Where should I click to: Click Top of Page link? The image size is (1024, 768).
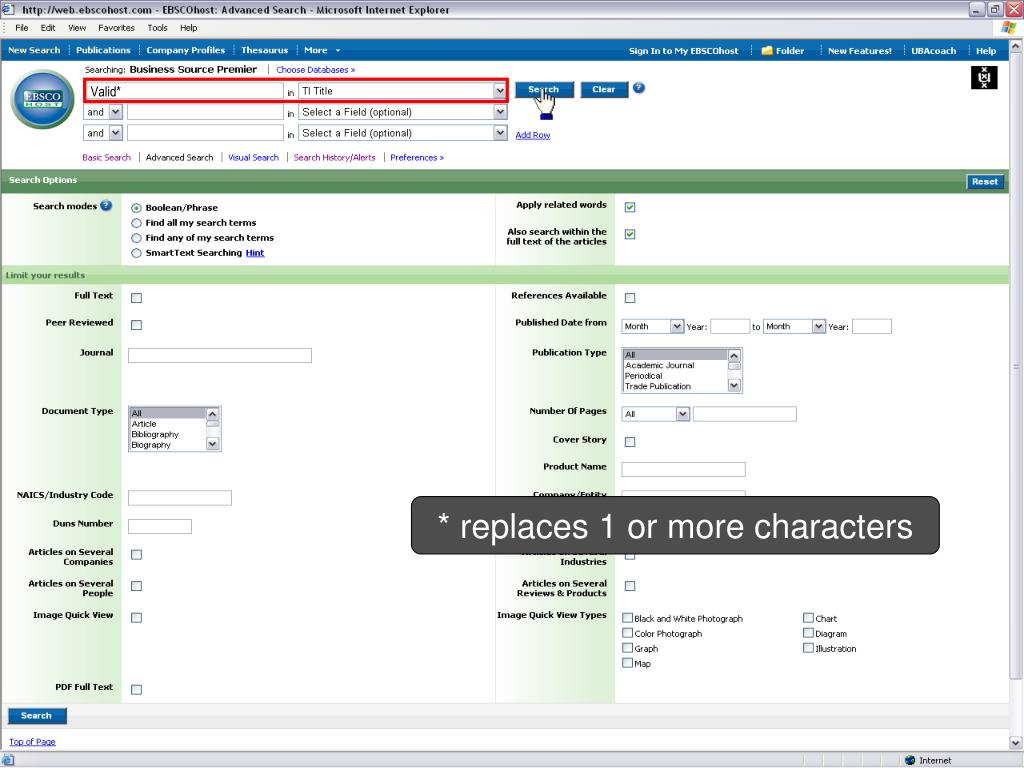point(32,742)
